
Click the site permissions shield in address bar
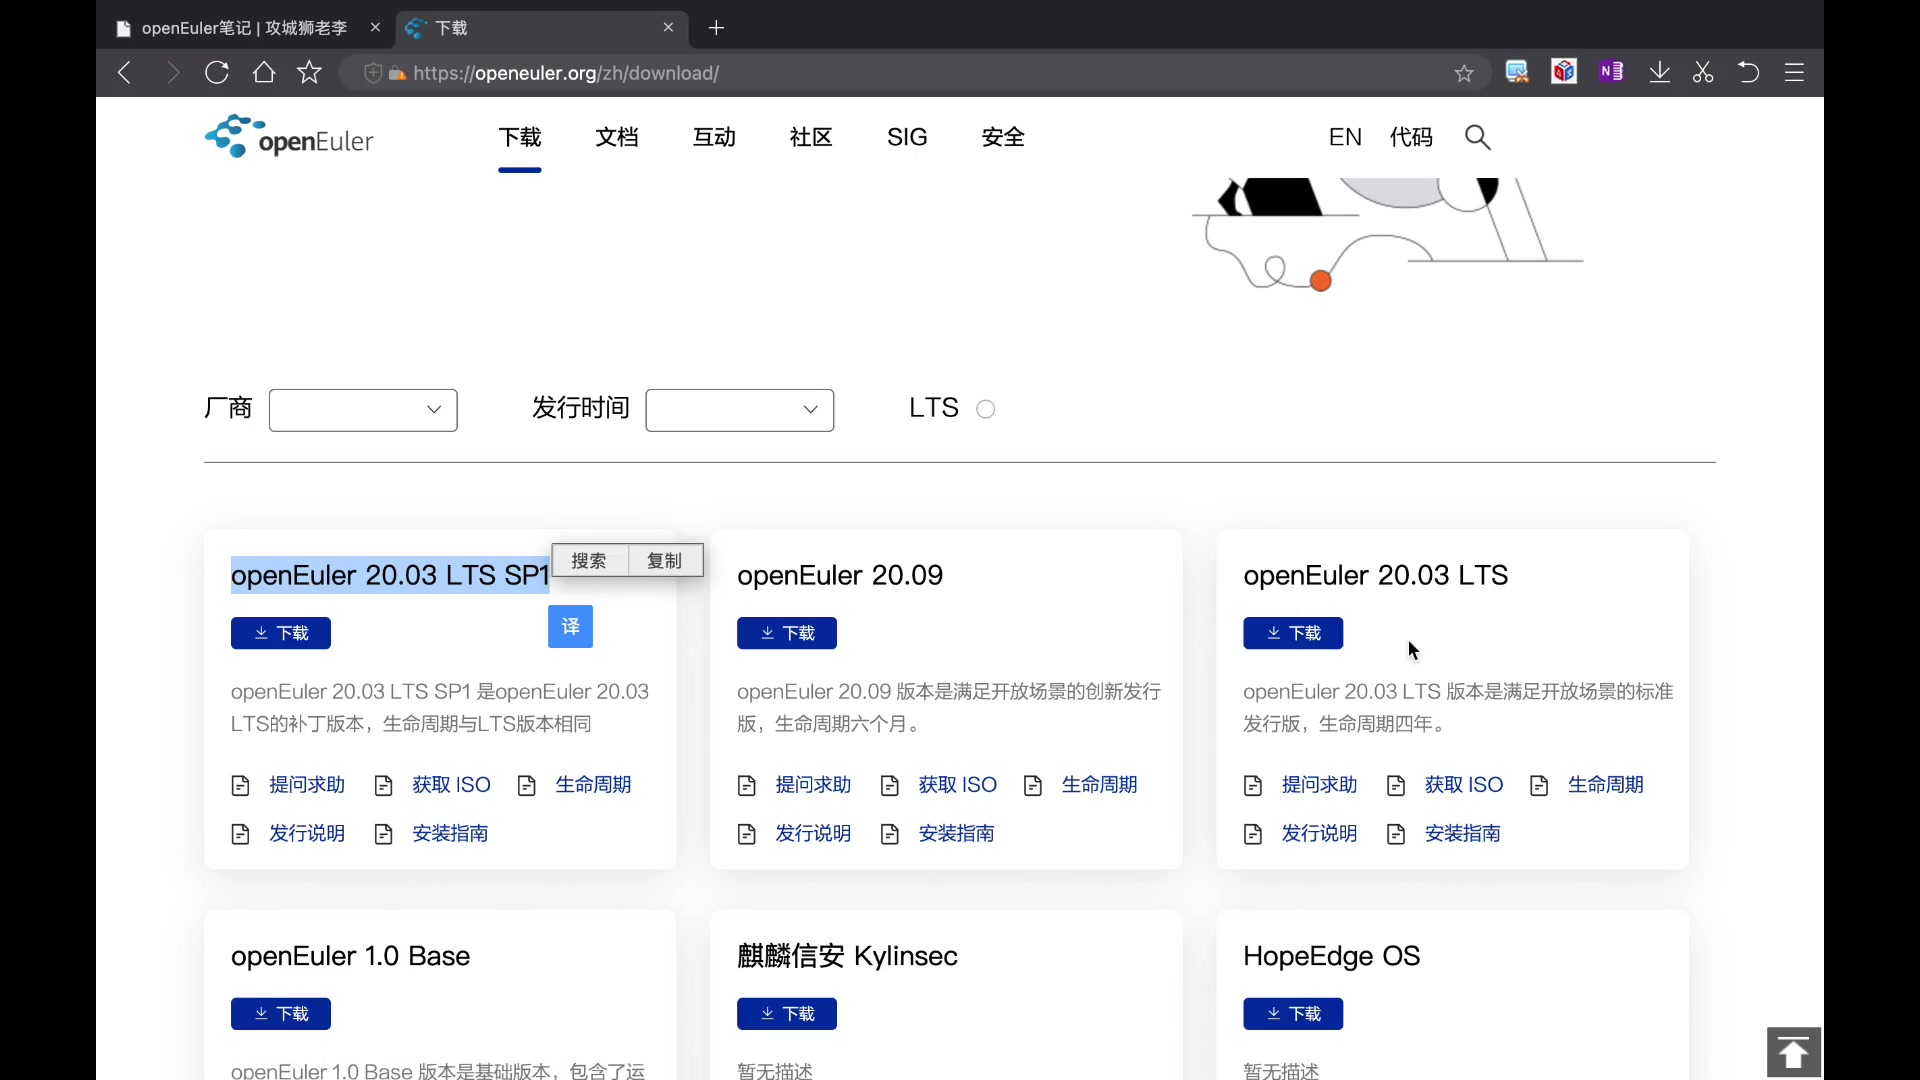tap(373, 73)
